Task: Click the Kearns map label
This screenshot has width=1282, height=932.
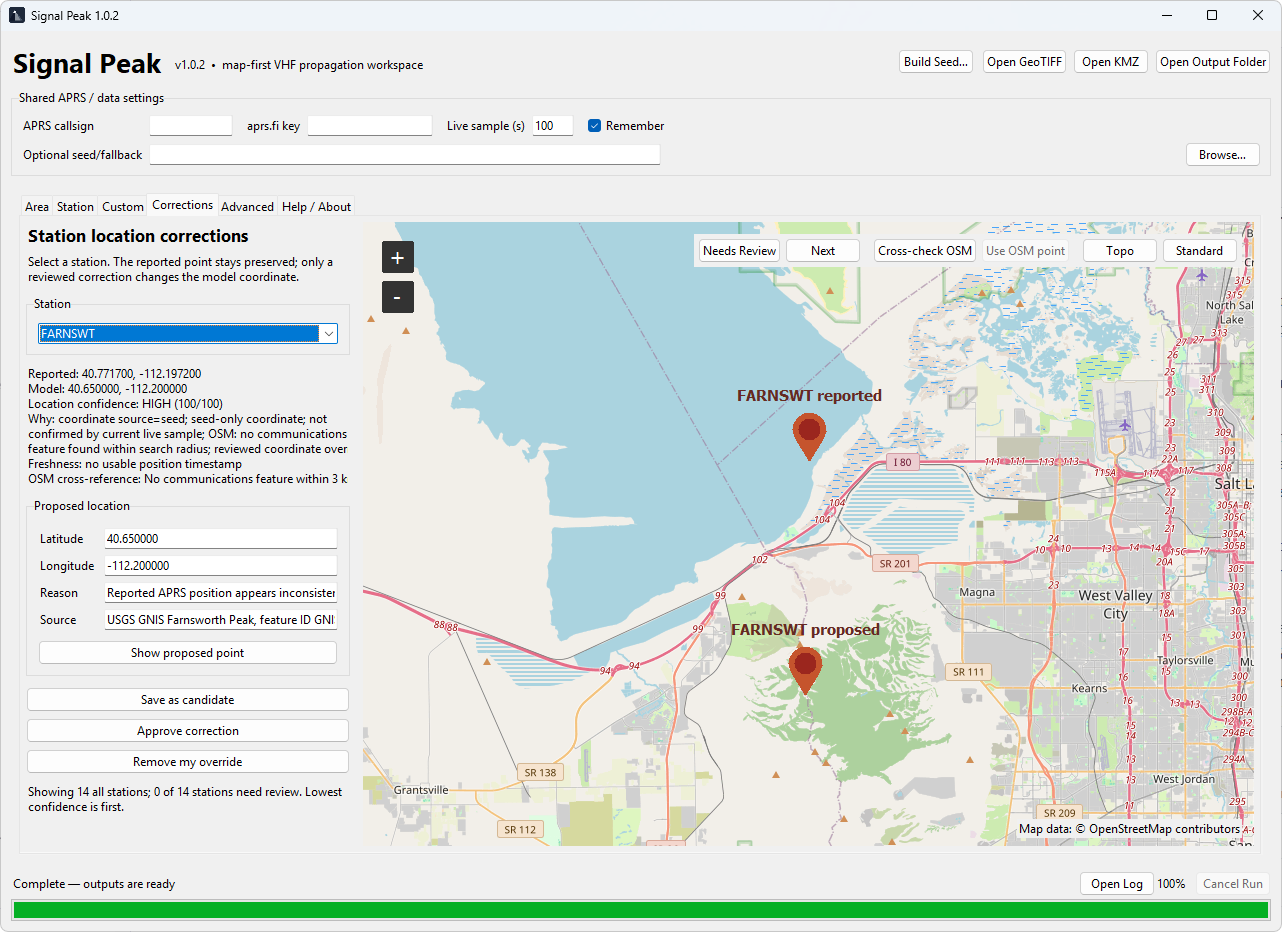Action: coord(1089,688)
